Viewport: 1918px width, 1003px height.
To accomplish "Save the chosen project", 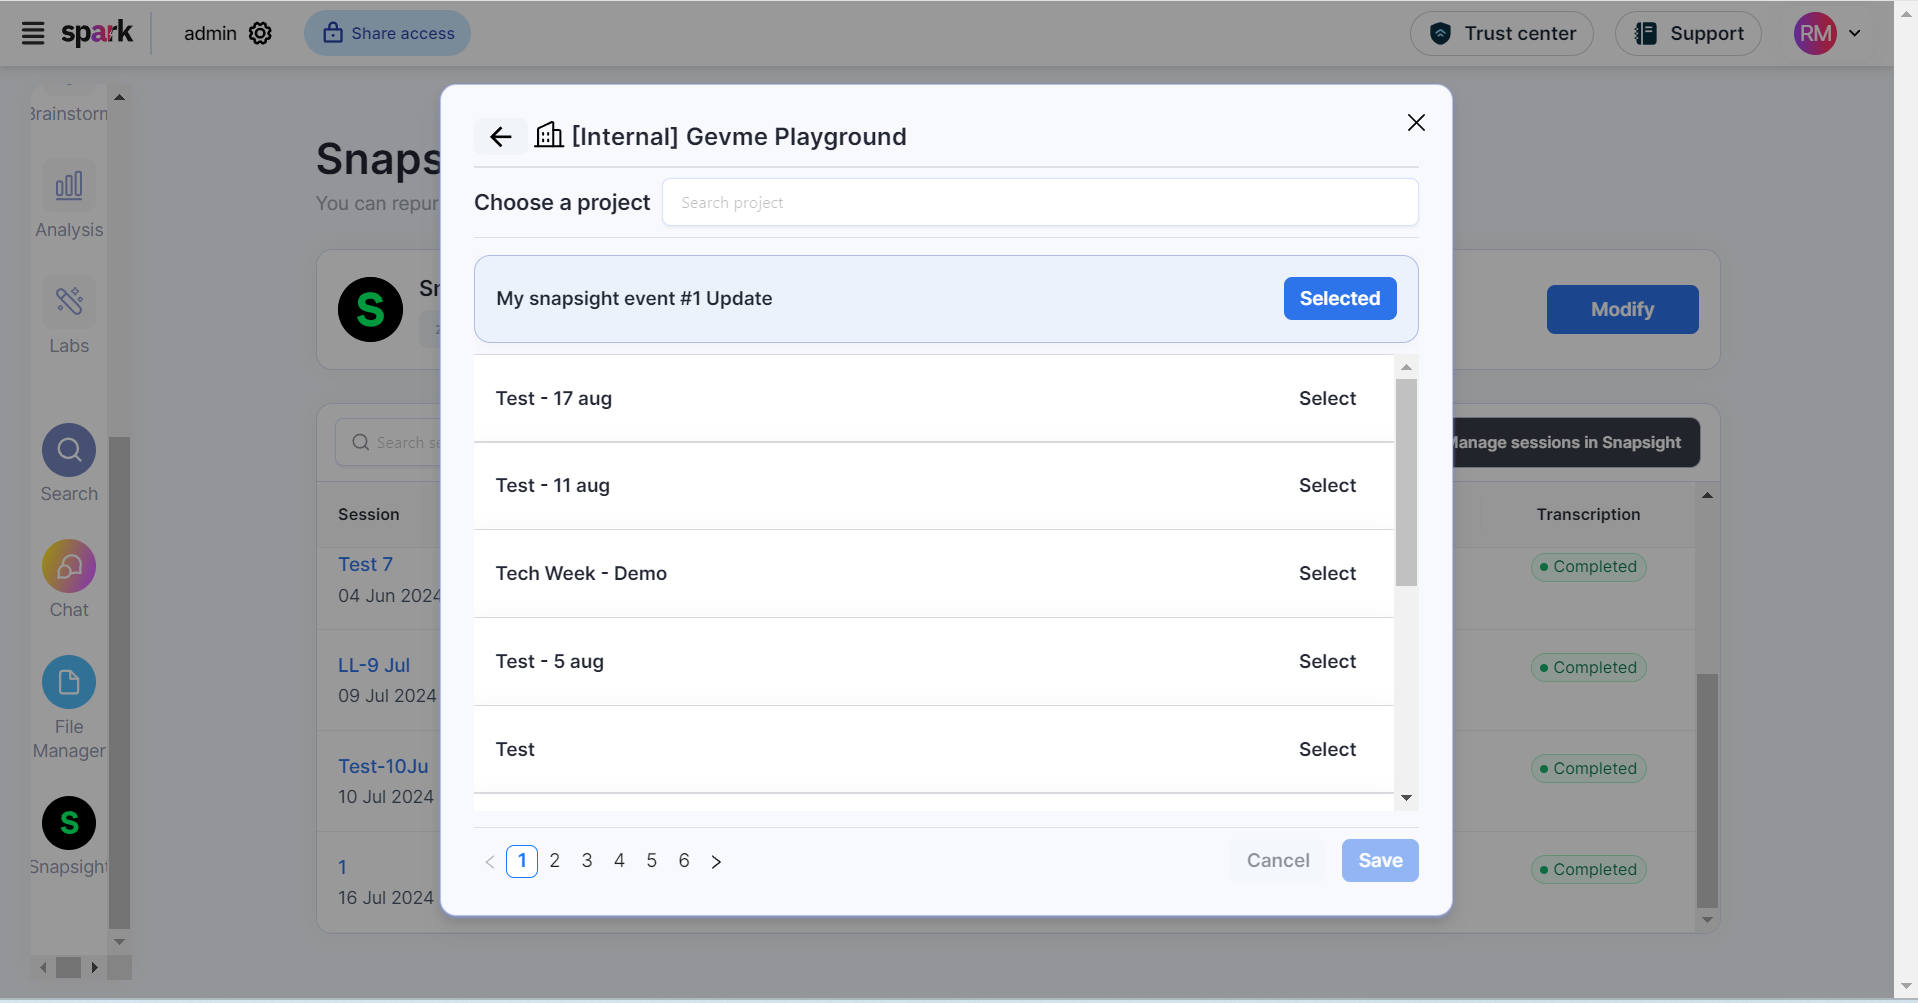I will pyautogui.click(x=1380, y=860).
